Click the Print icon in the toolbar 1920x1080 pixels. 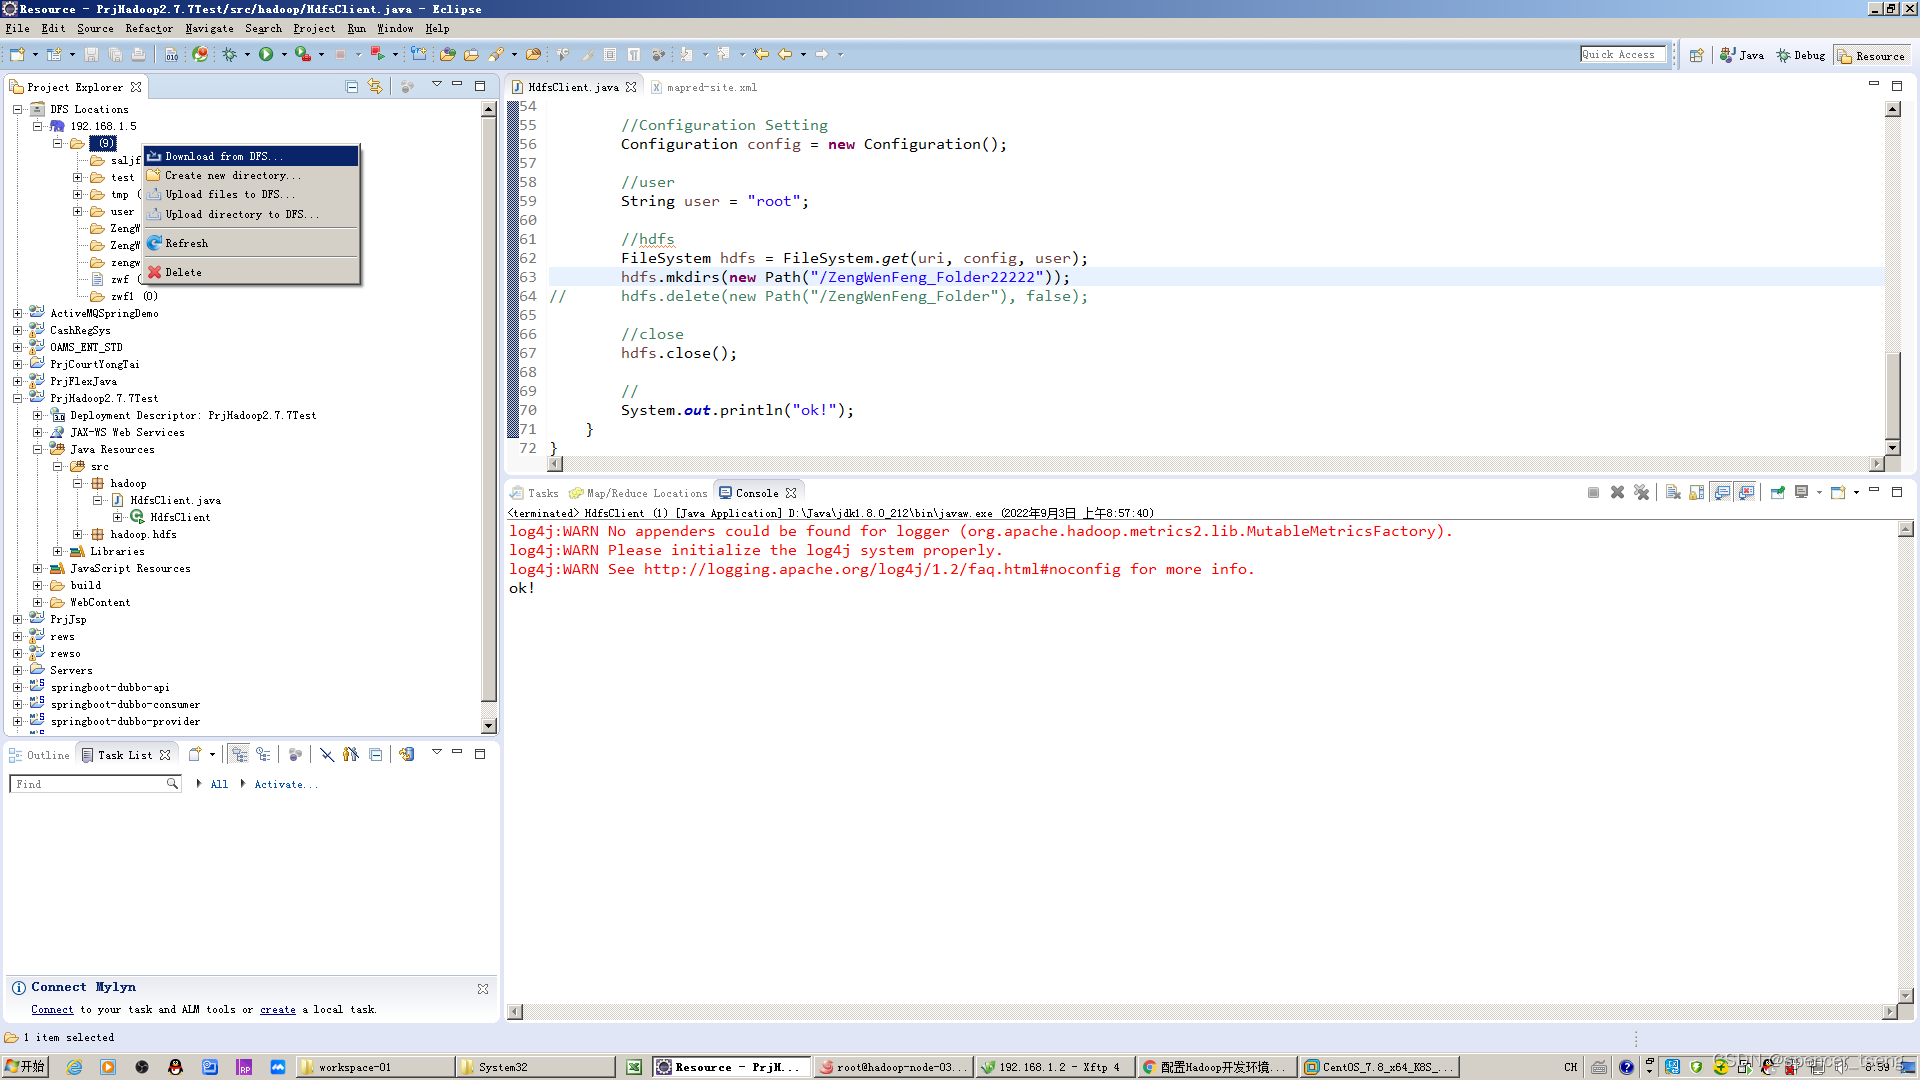138,55
